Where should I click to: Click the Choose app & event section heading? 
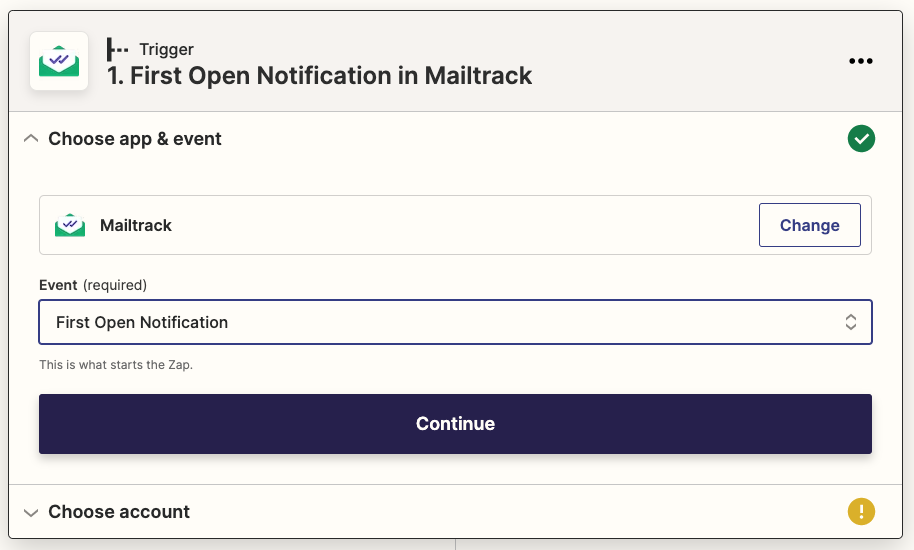135,139
